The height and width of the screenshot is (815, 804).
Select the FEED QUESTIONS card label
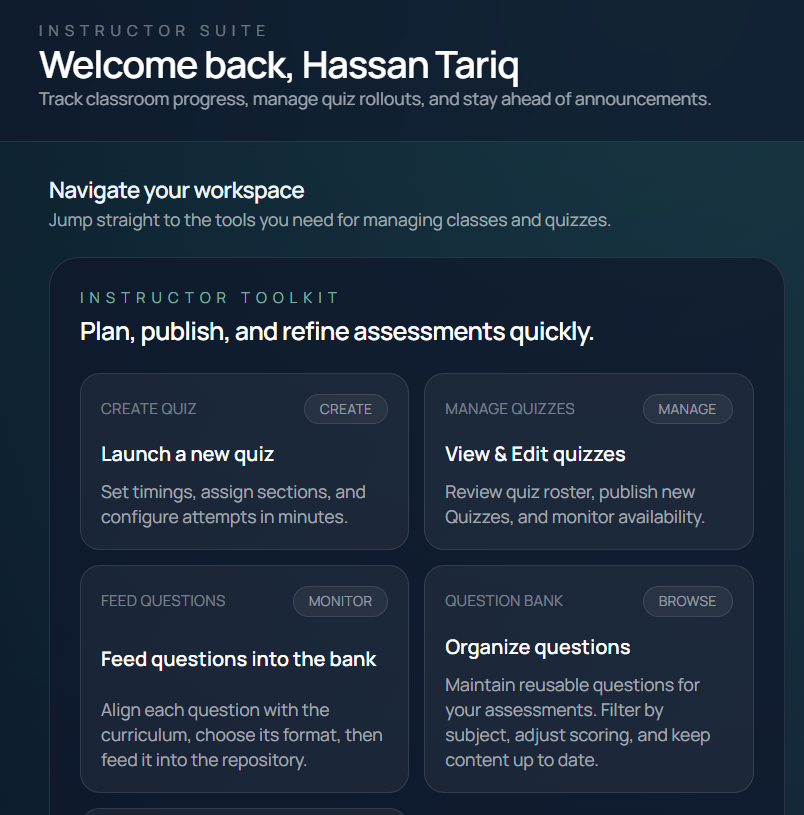[163, 601]
